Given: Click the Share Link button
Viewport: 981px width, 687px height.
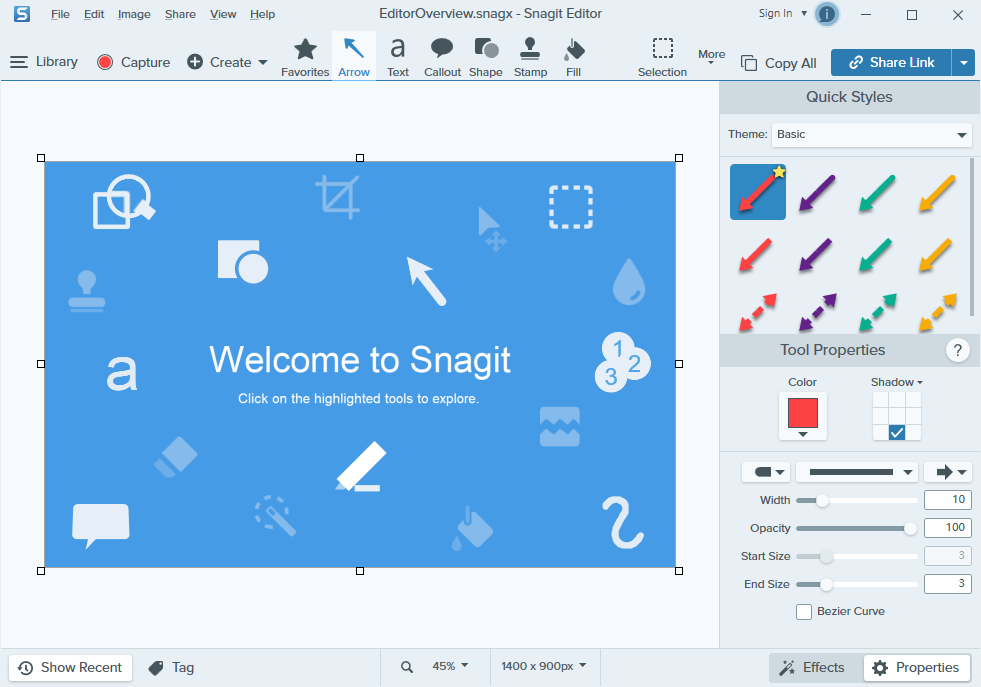Looking at the screenshot, I should tap(890, 62).
